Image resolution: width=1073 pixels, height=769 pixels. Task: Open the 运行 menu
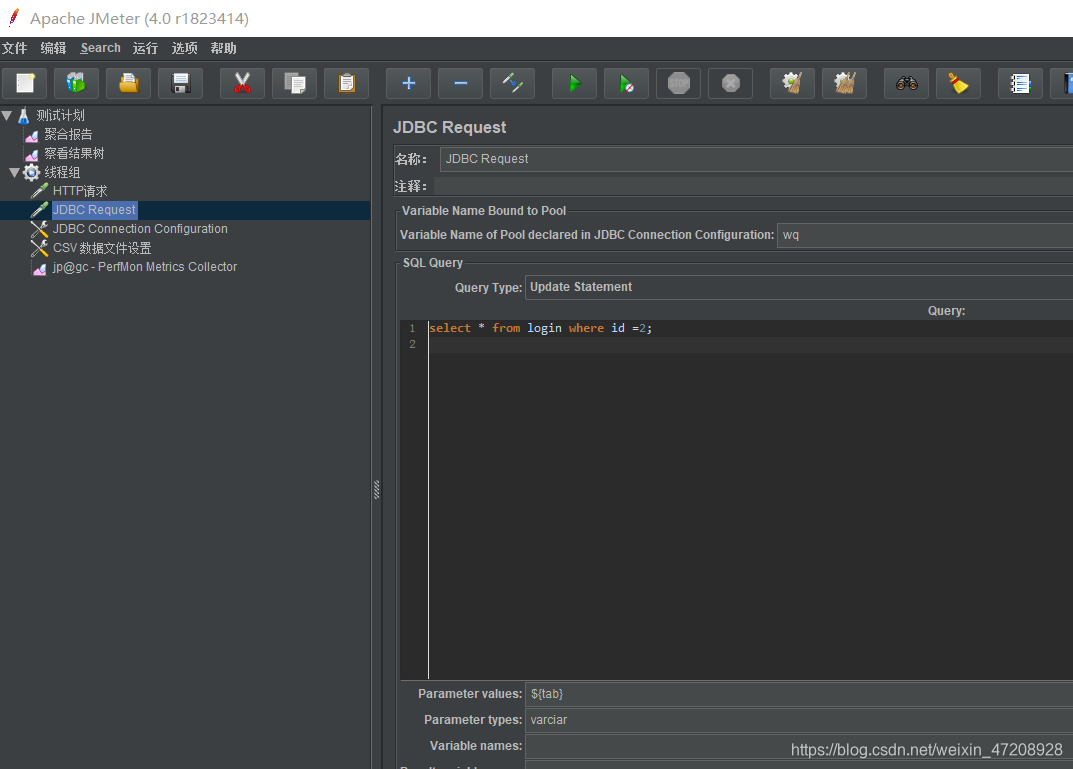pos(145,48)
